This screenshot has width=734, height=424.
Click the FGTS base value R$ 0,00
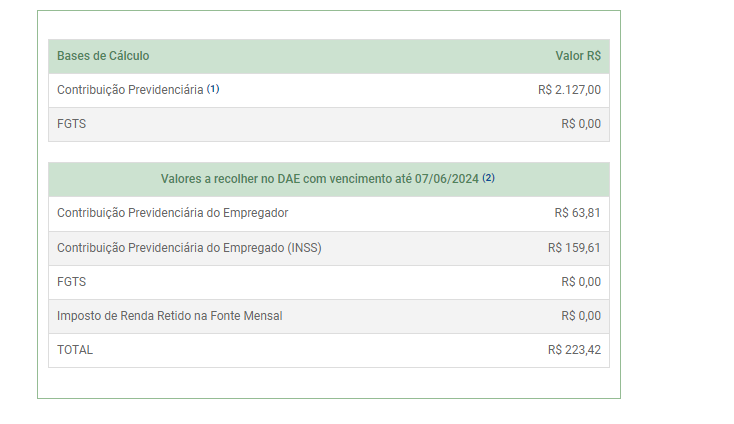coord(581,124)
